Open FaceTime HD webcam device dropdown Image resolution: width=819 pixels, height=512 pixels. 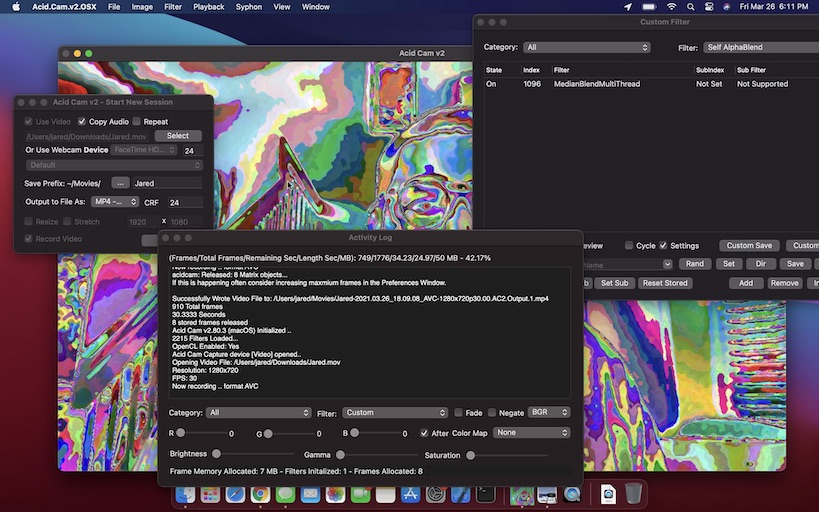click(x=144, y=150)
